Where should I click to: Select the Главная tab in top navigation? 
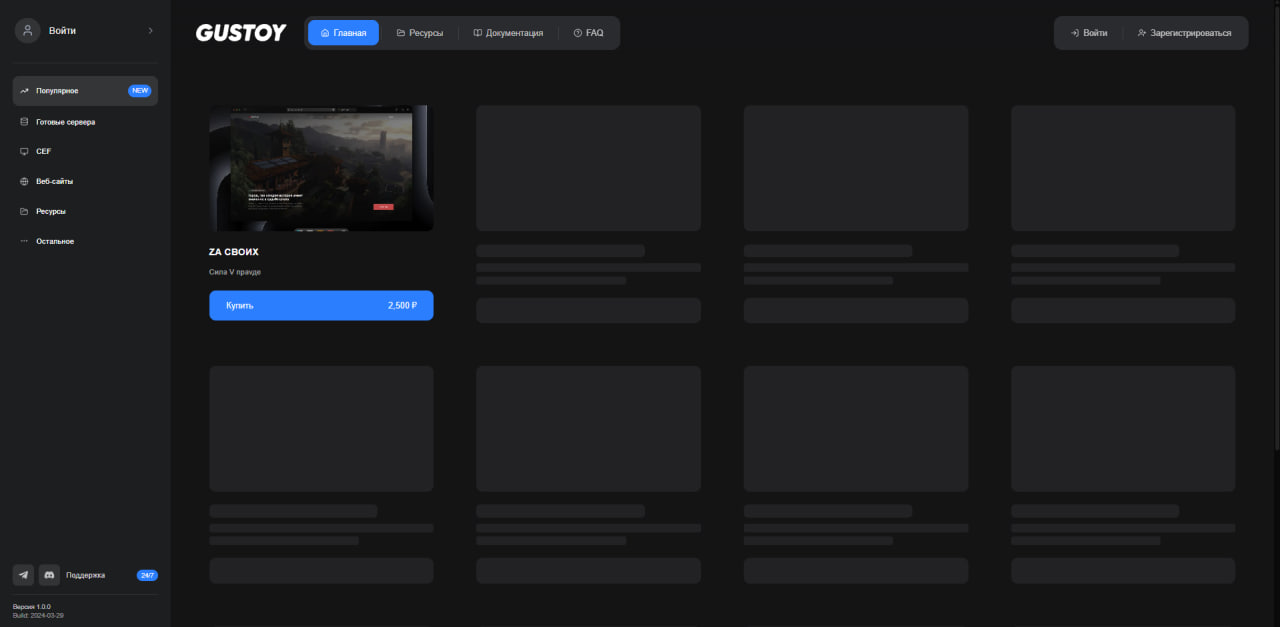tap(343, 33)
